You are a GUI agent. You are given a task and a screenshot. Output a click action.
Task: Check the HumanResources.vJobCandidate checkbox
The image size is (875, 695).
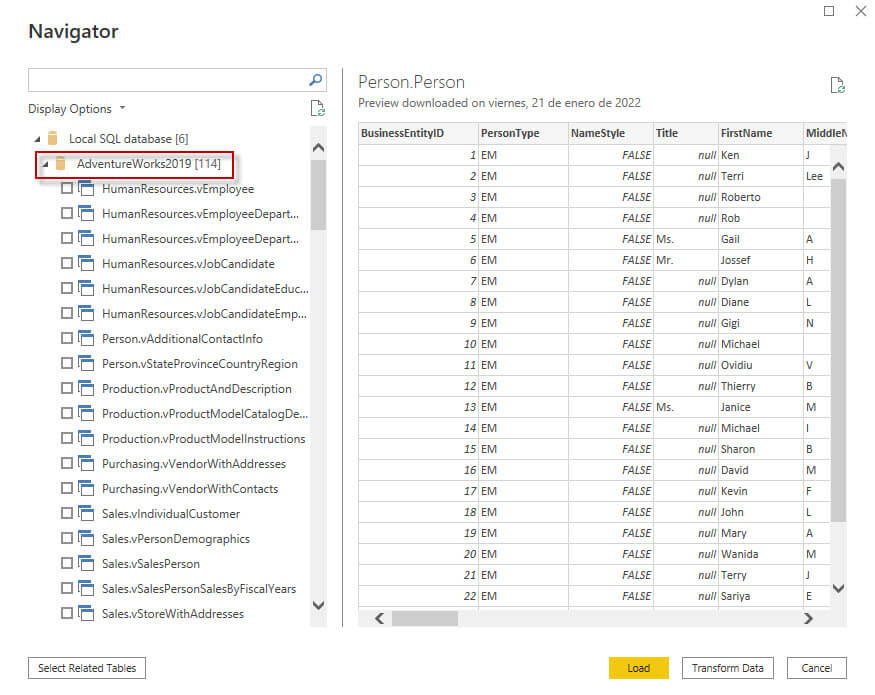point(67,264)
